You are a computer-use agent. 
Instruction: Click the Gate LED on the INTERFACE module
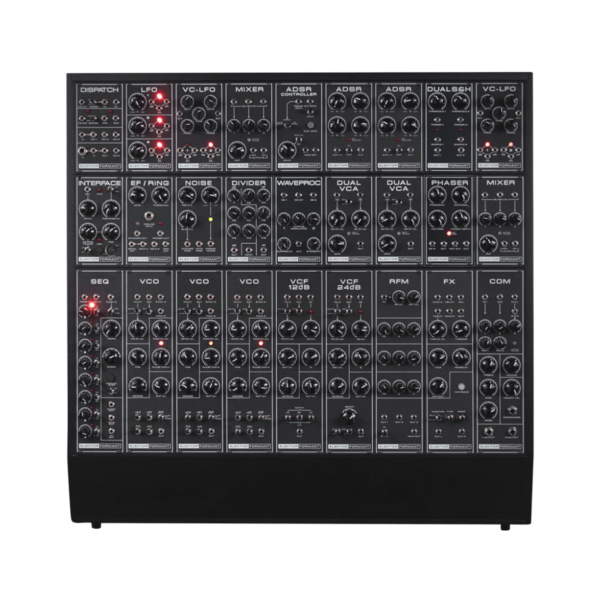(x=99, y=190)
